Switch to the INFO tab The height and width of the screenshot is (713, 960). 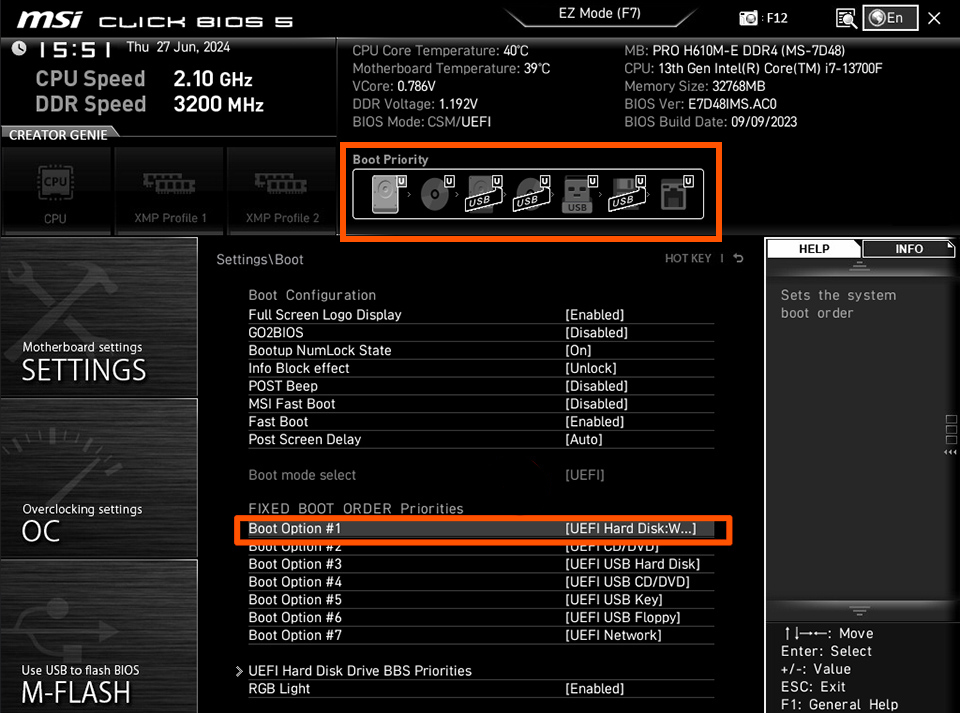click(908, 249)
